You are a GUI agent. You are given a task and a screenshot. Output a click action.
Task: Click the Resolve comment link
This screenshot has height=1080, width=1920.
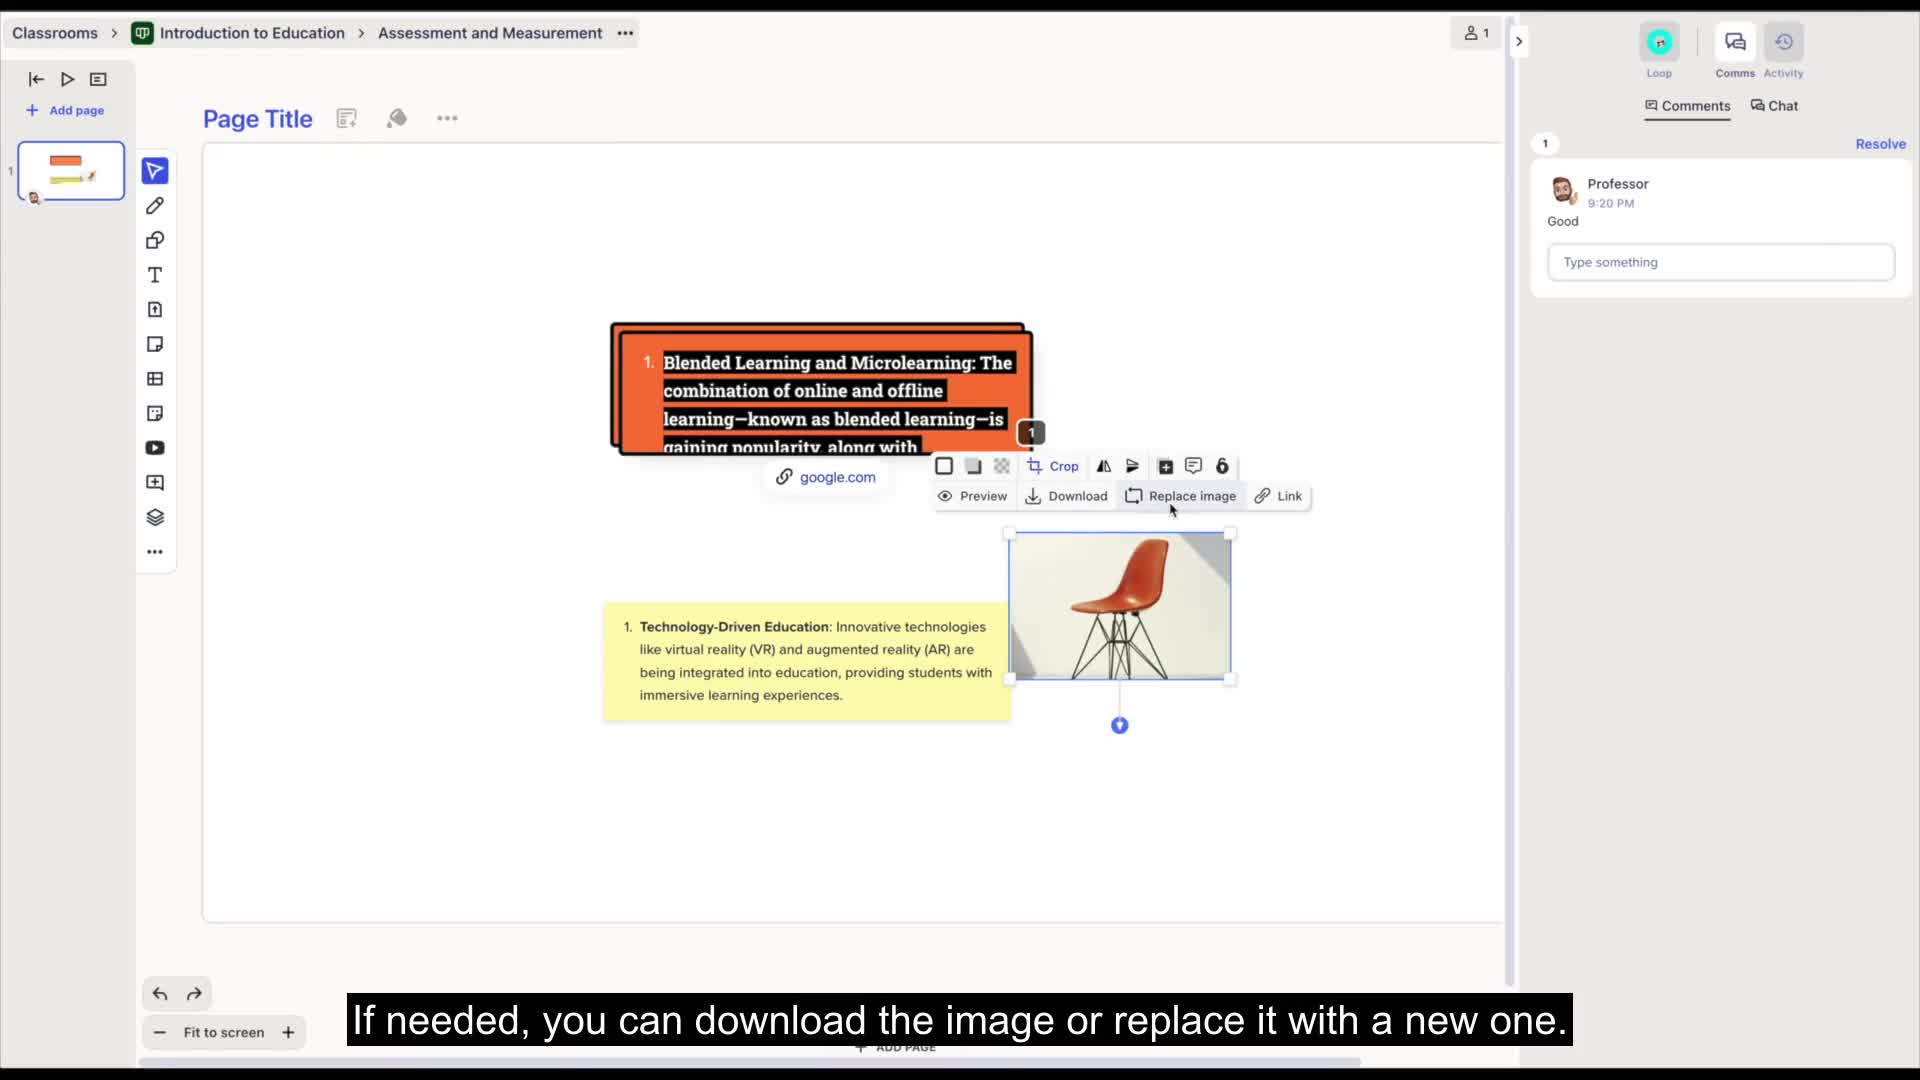click(x=1880, y=144)
